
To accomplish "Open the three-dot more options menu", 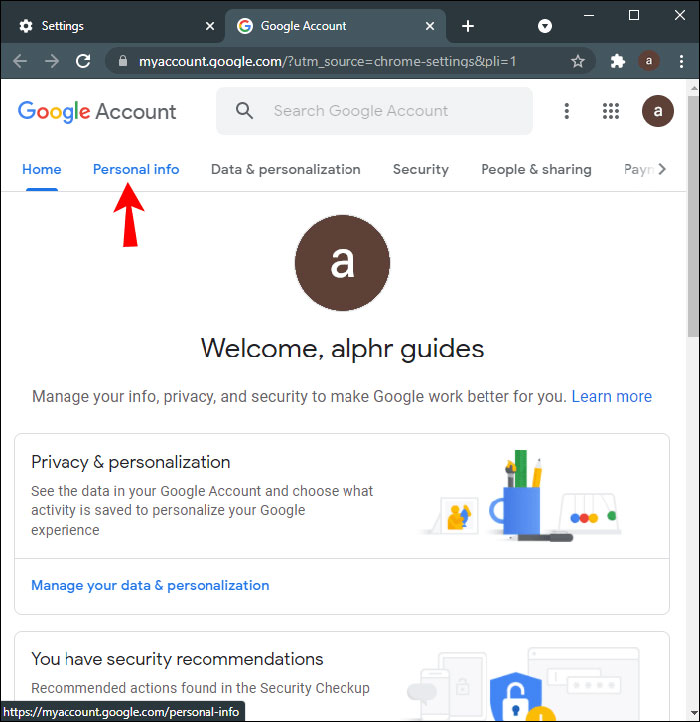I will 567,111.
